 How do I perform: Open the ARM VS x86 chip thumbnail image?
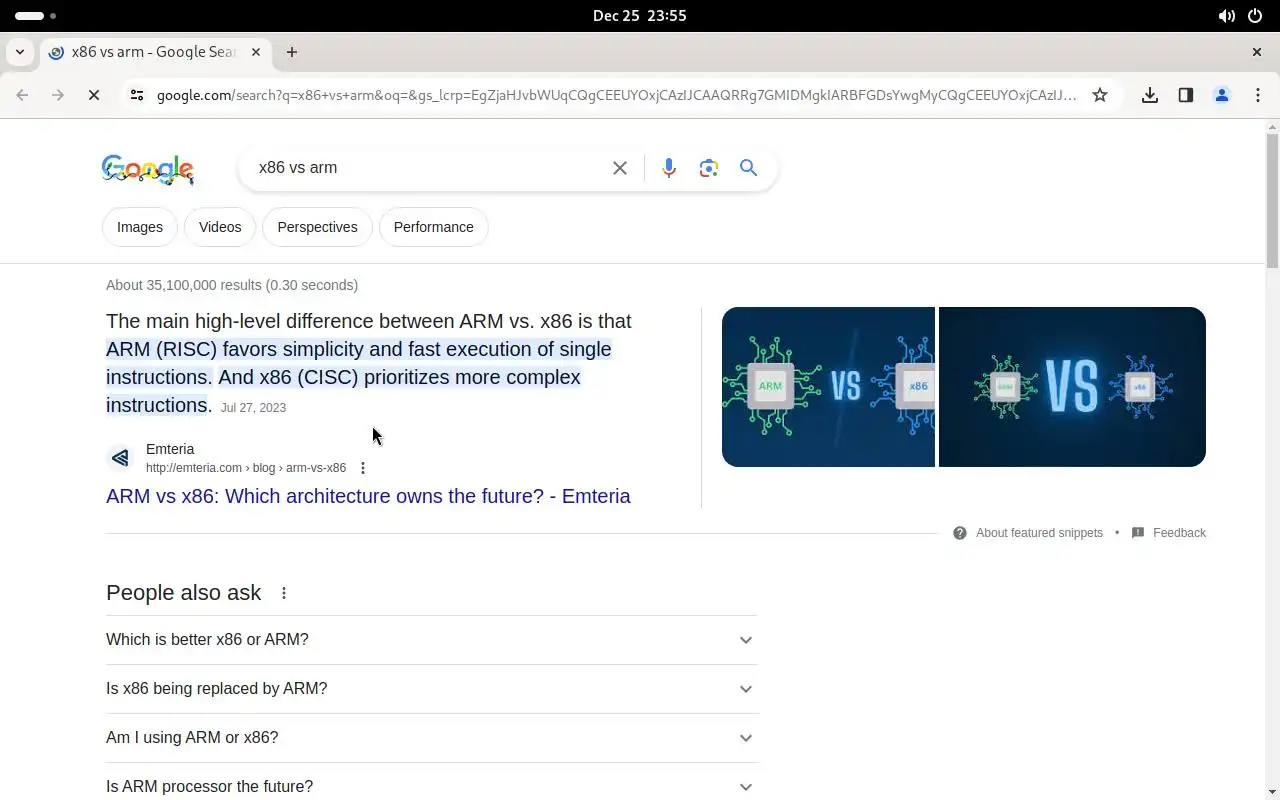[x=828, y=387]
